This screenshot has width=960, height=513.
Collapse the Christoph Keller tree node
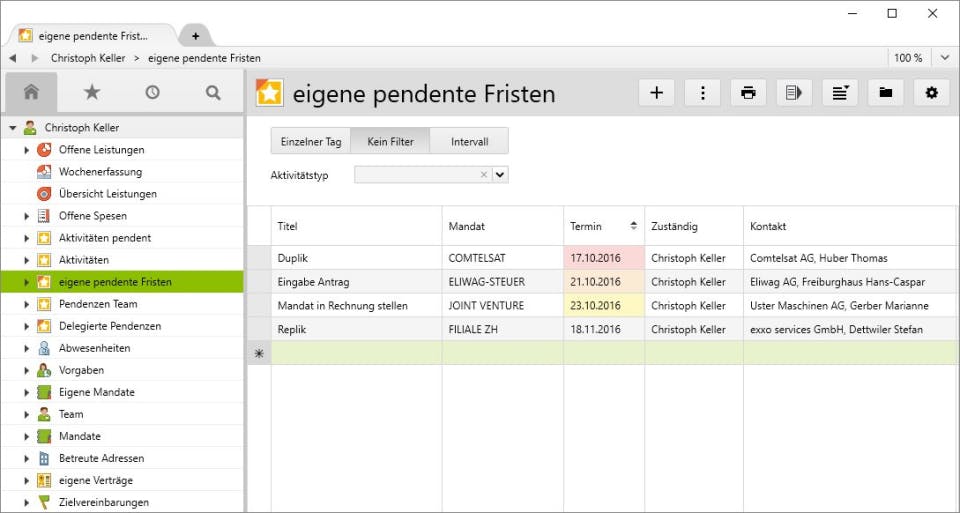[13, 128]
